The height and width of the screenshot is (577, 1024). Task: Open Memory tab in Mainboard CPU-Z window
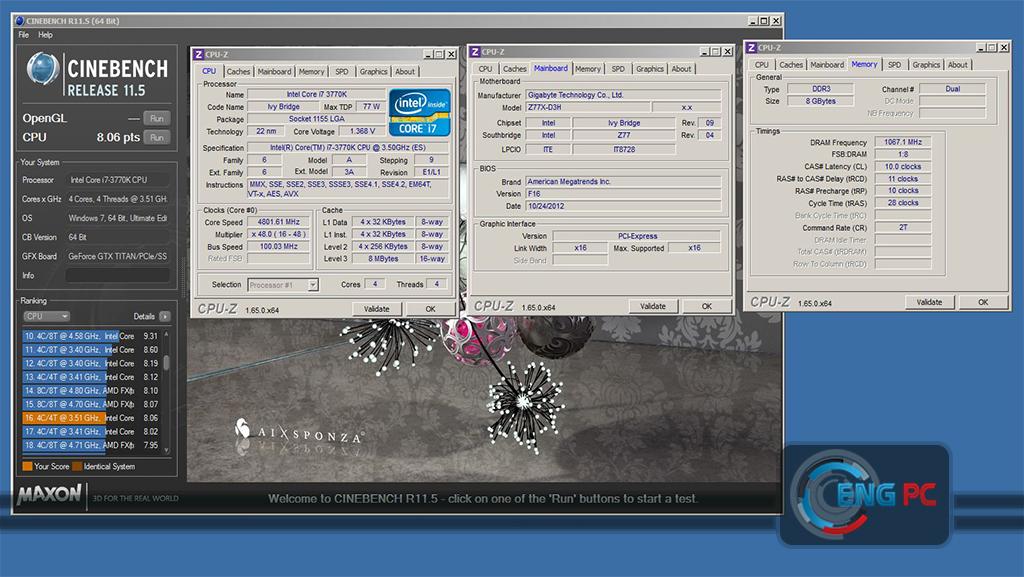pyautogui.click(x=588, y=69)
